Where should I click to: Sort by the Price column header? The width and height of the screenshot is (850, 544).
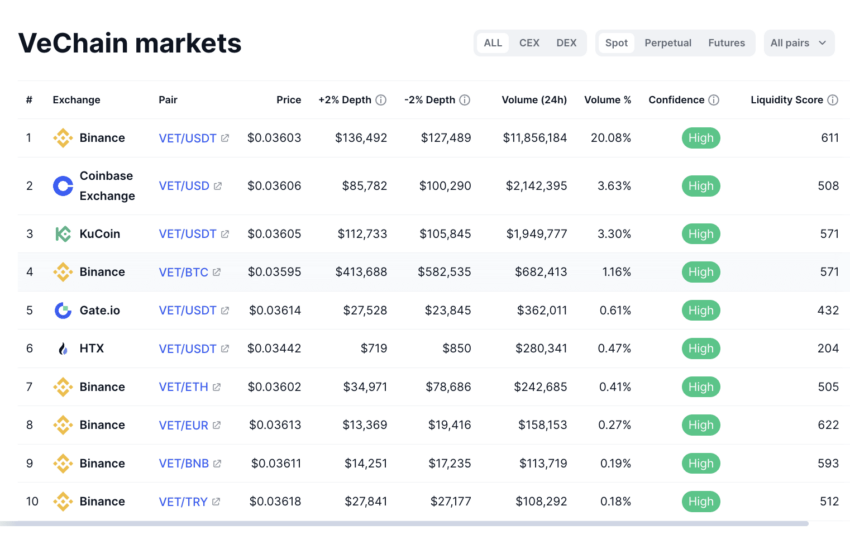pyautogui.click(x=288, y=100)
